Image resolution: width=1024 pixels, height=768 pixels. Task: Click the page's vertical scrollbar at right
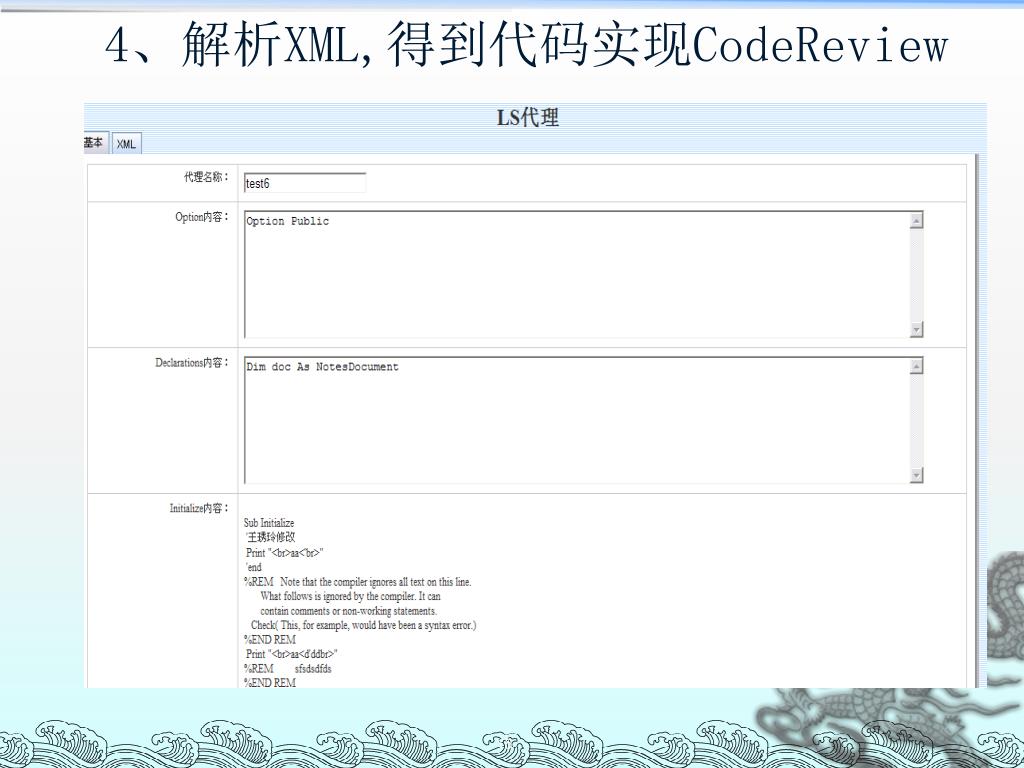[978, 421]
